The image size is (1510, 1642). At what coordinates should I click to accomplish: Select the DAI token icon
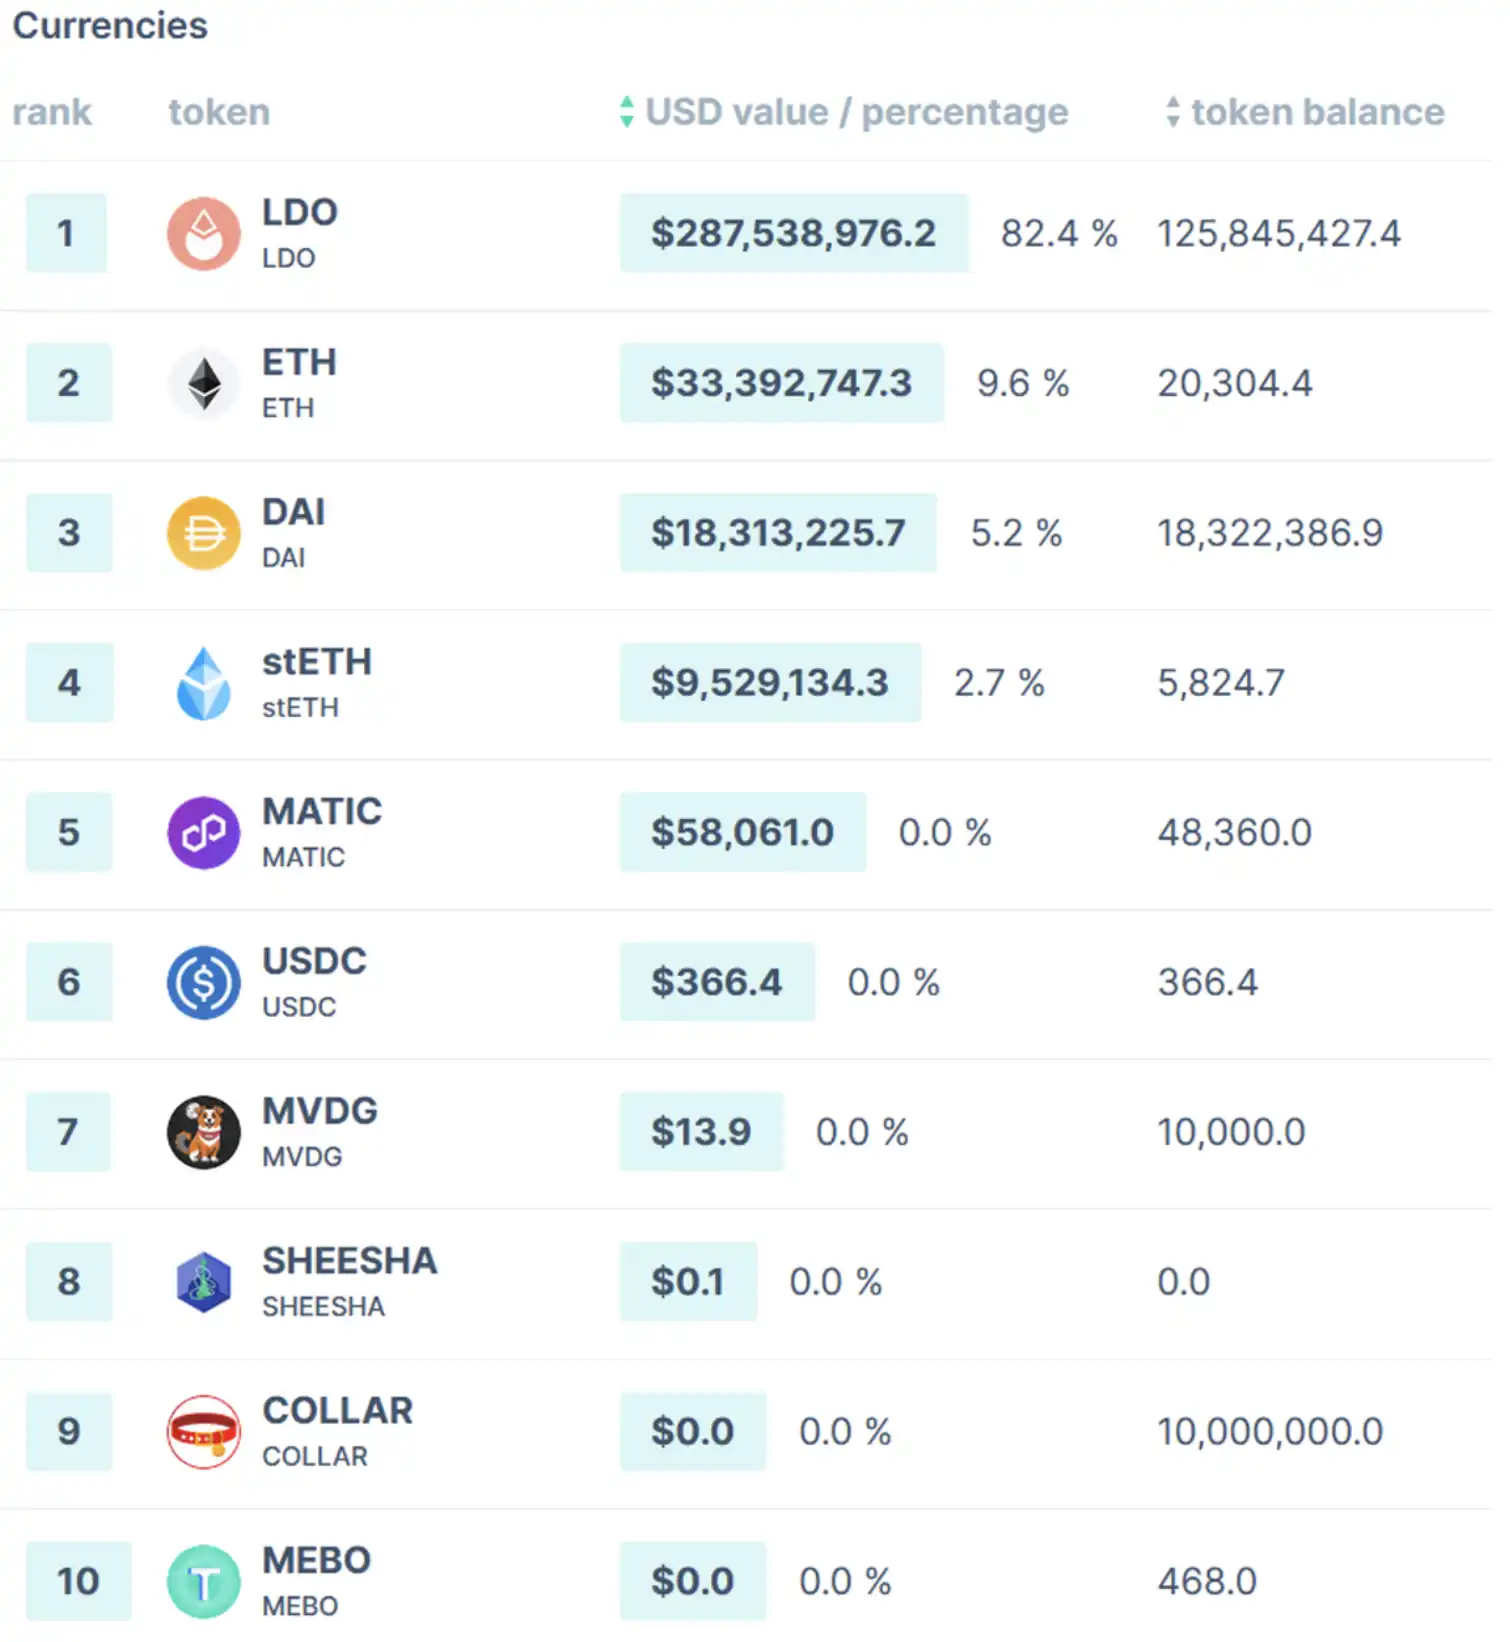pyautogui.click(x=203, y=533)
